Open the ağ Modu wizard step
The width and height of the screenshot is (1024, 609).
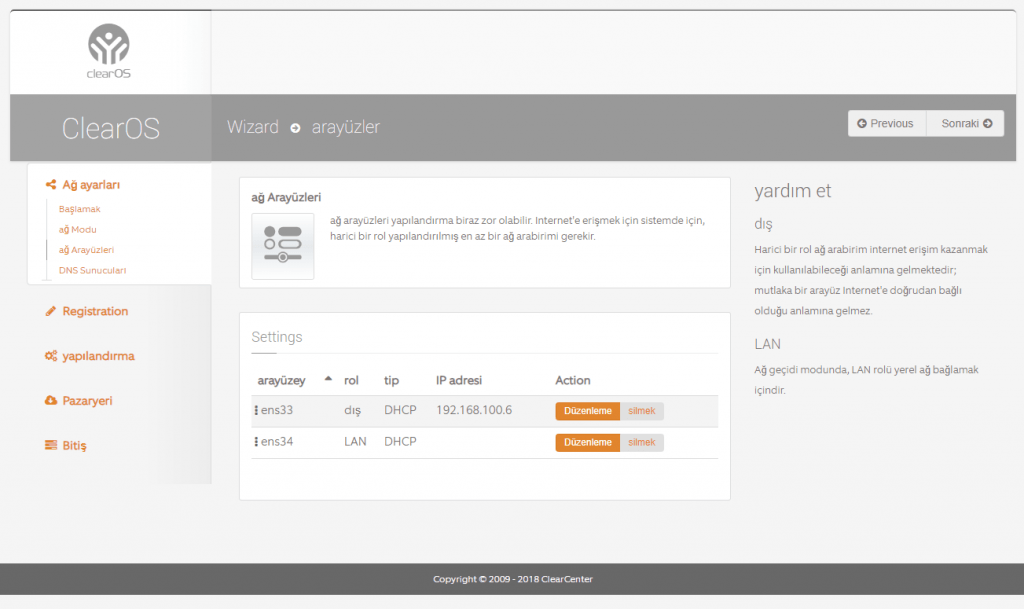[x=78, y=229]
